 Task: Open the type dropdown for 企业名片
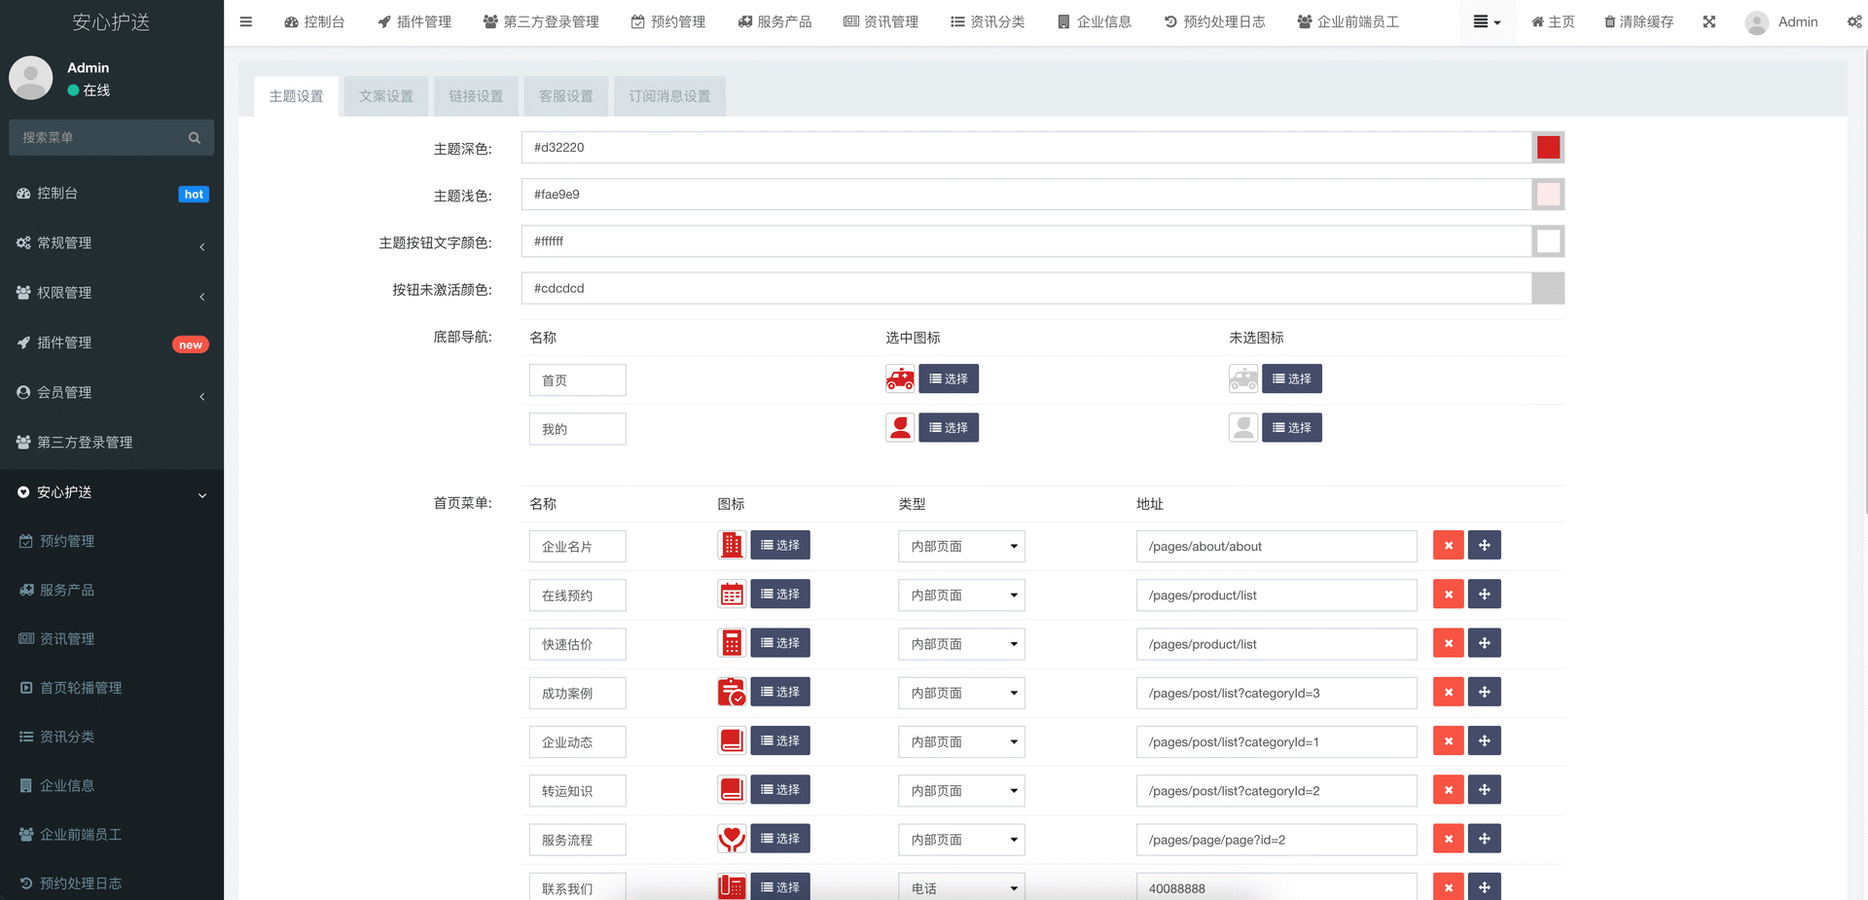click(x=961, y=546)
